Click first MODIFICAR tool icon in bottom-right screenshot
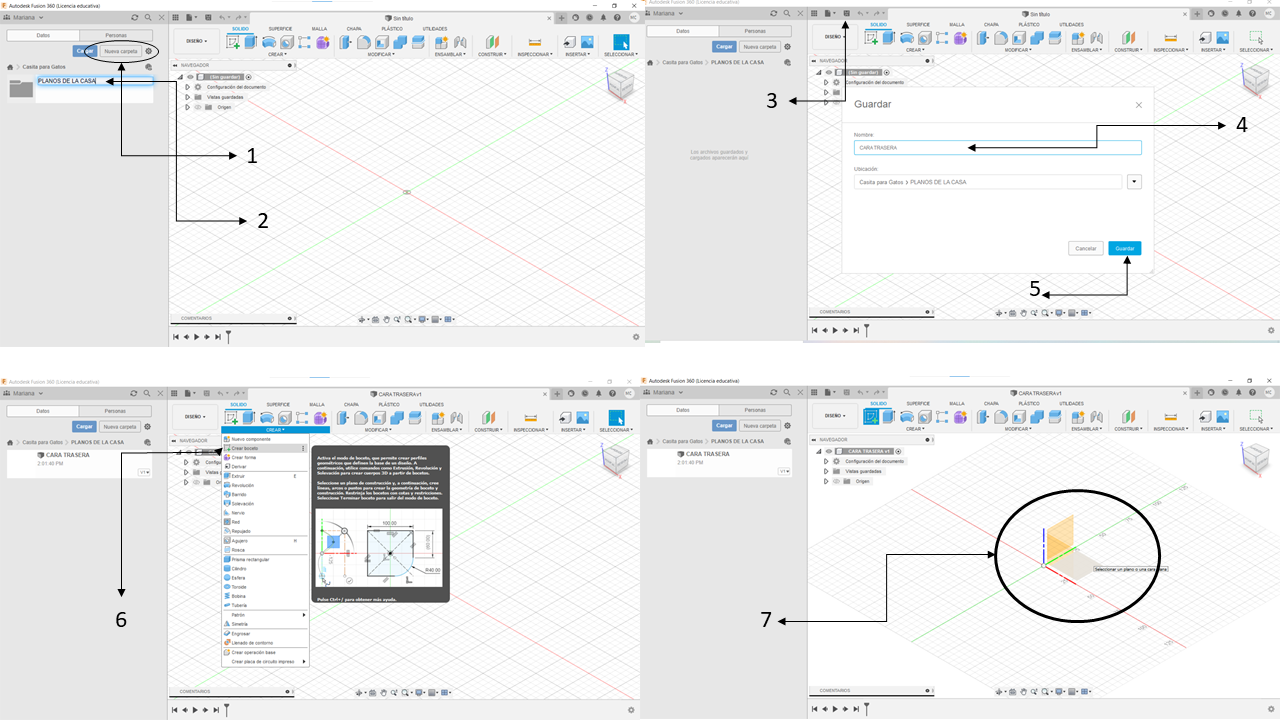The height and width of the screenshot is (720, 1280). (981, 416)
